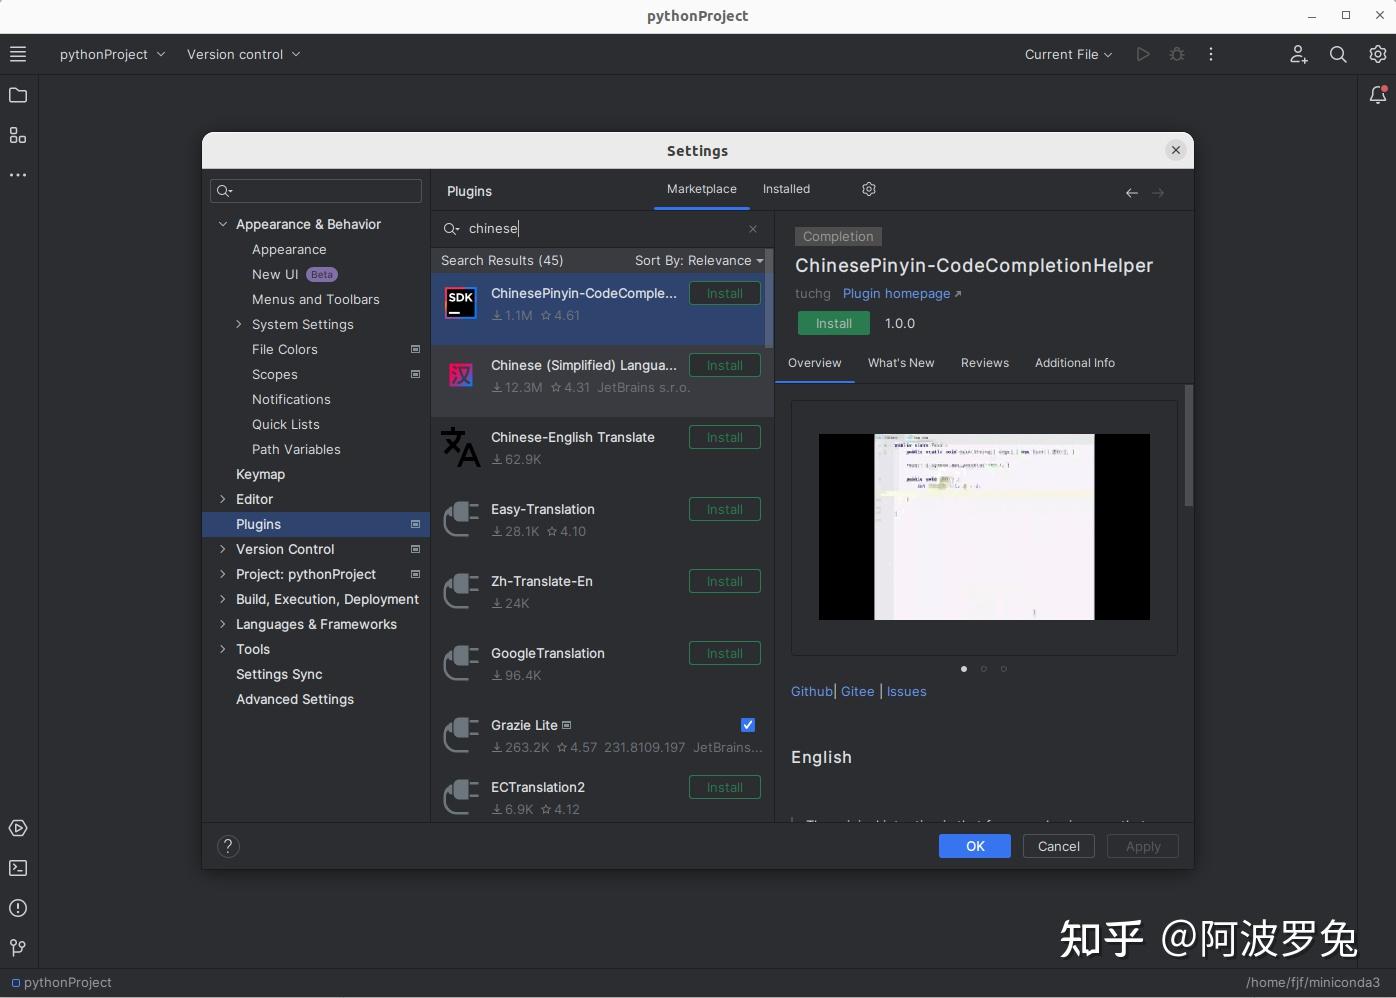The height and width of the screenshot is (998, 1396).
Task: Open the Services tool window icon
Action: click(18, 828)
